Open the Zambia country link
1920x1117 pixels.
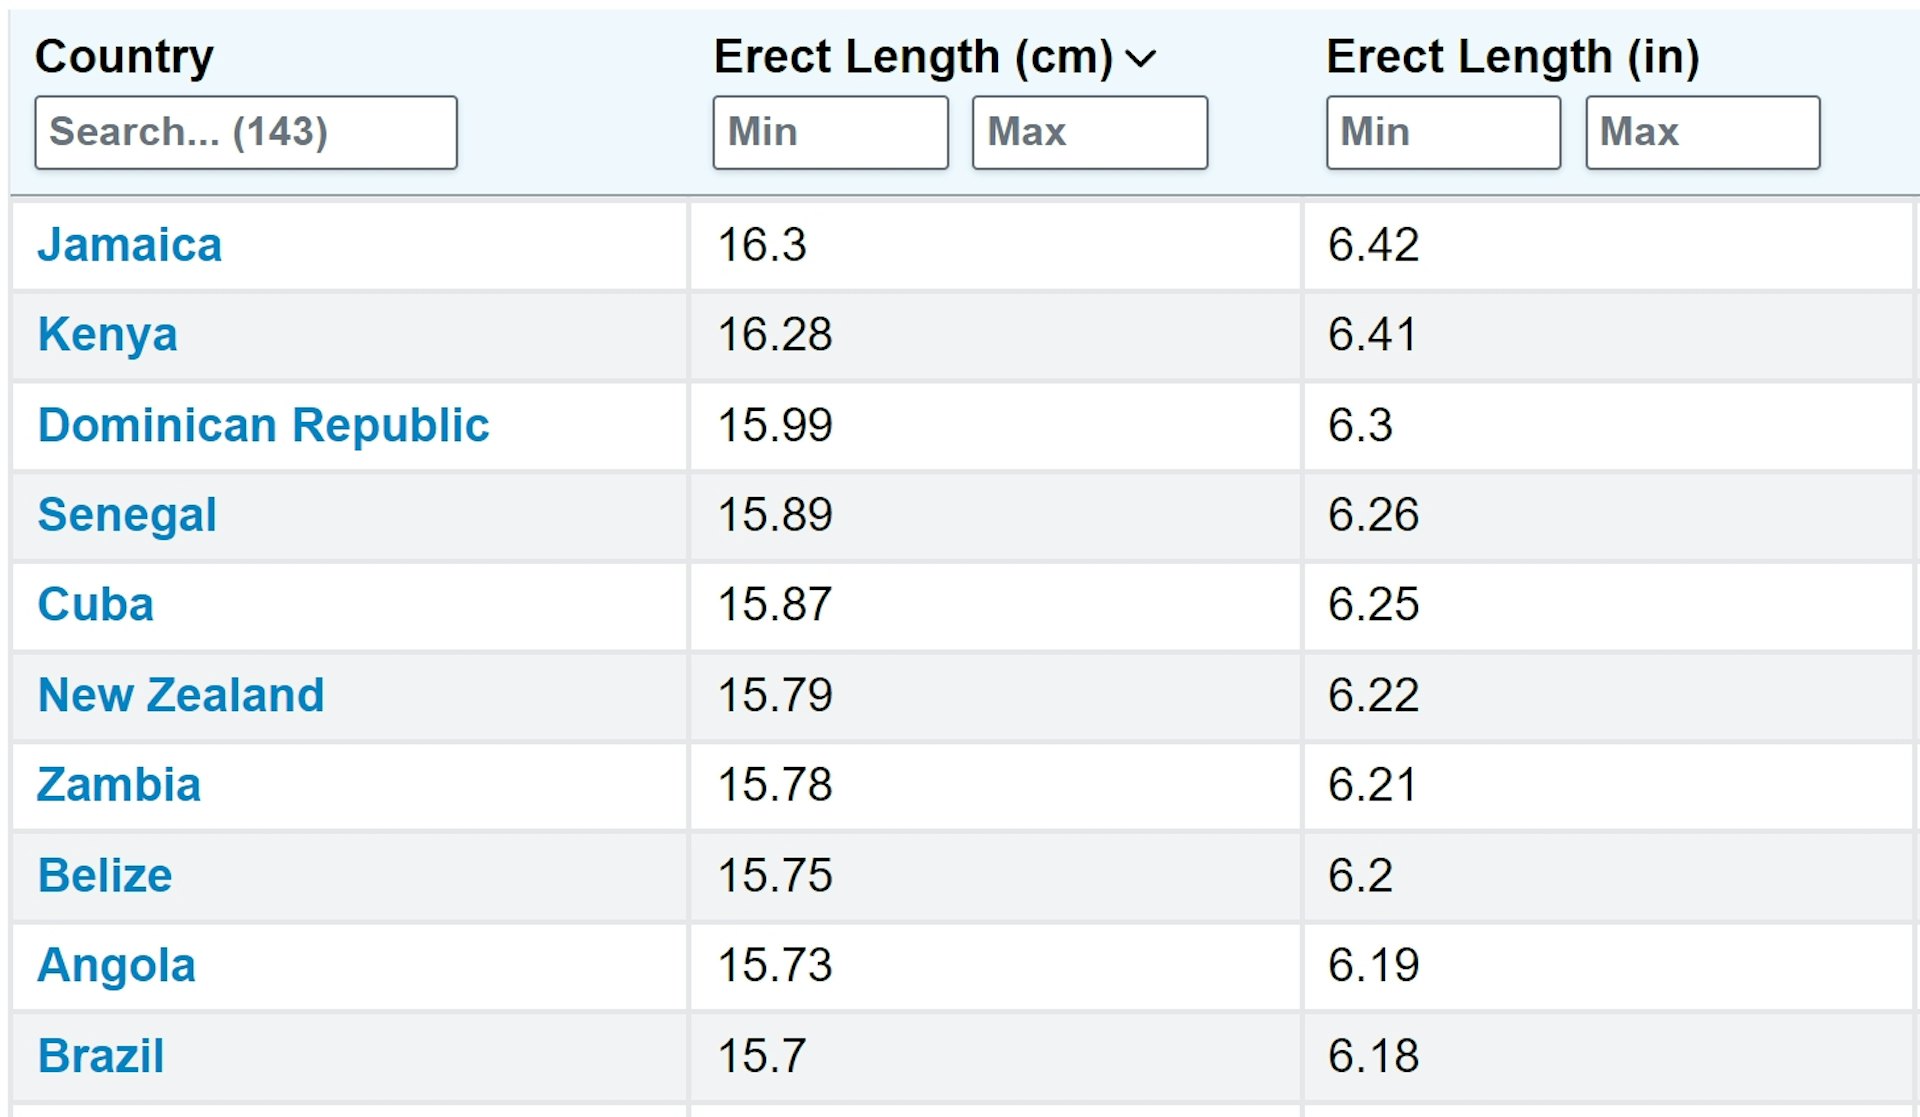[x=119, y=785]
